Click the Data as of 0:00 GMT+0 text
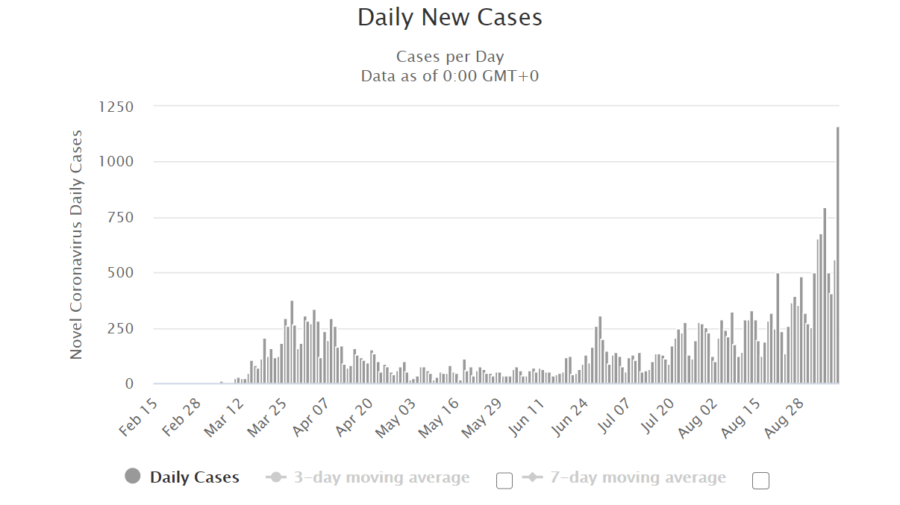900x505 pixels. [450, 75]
